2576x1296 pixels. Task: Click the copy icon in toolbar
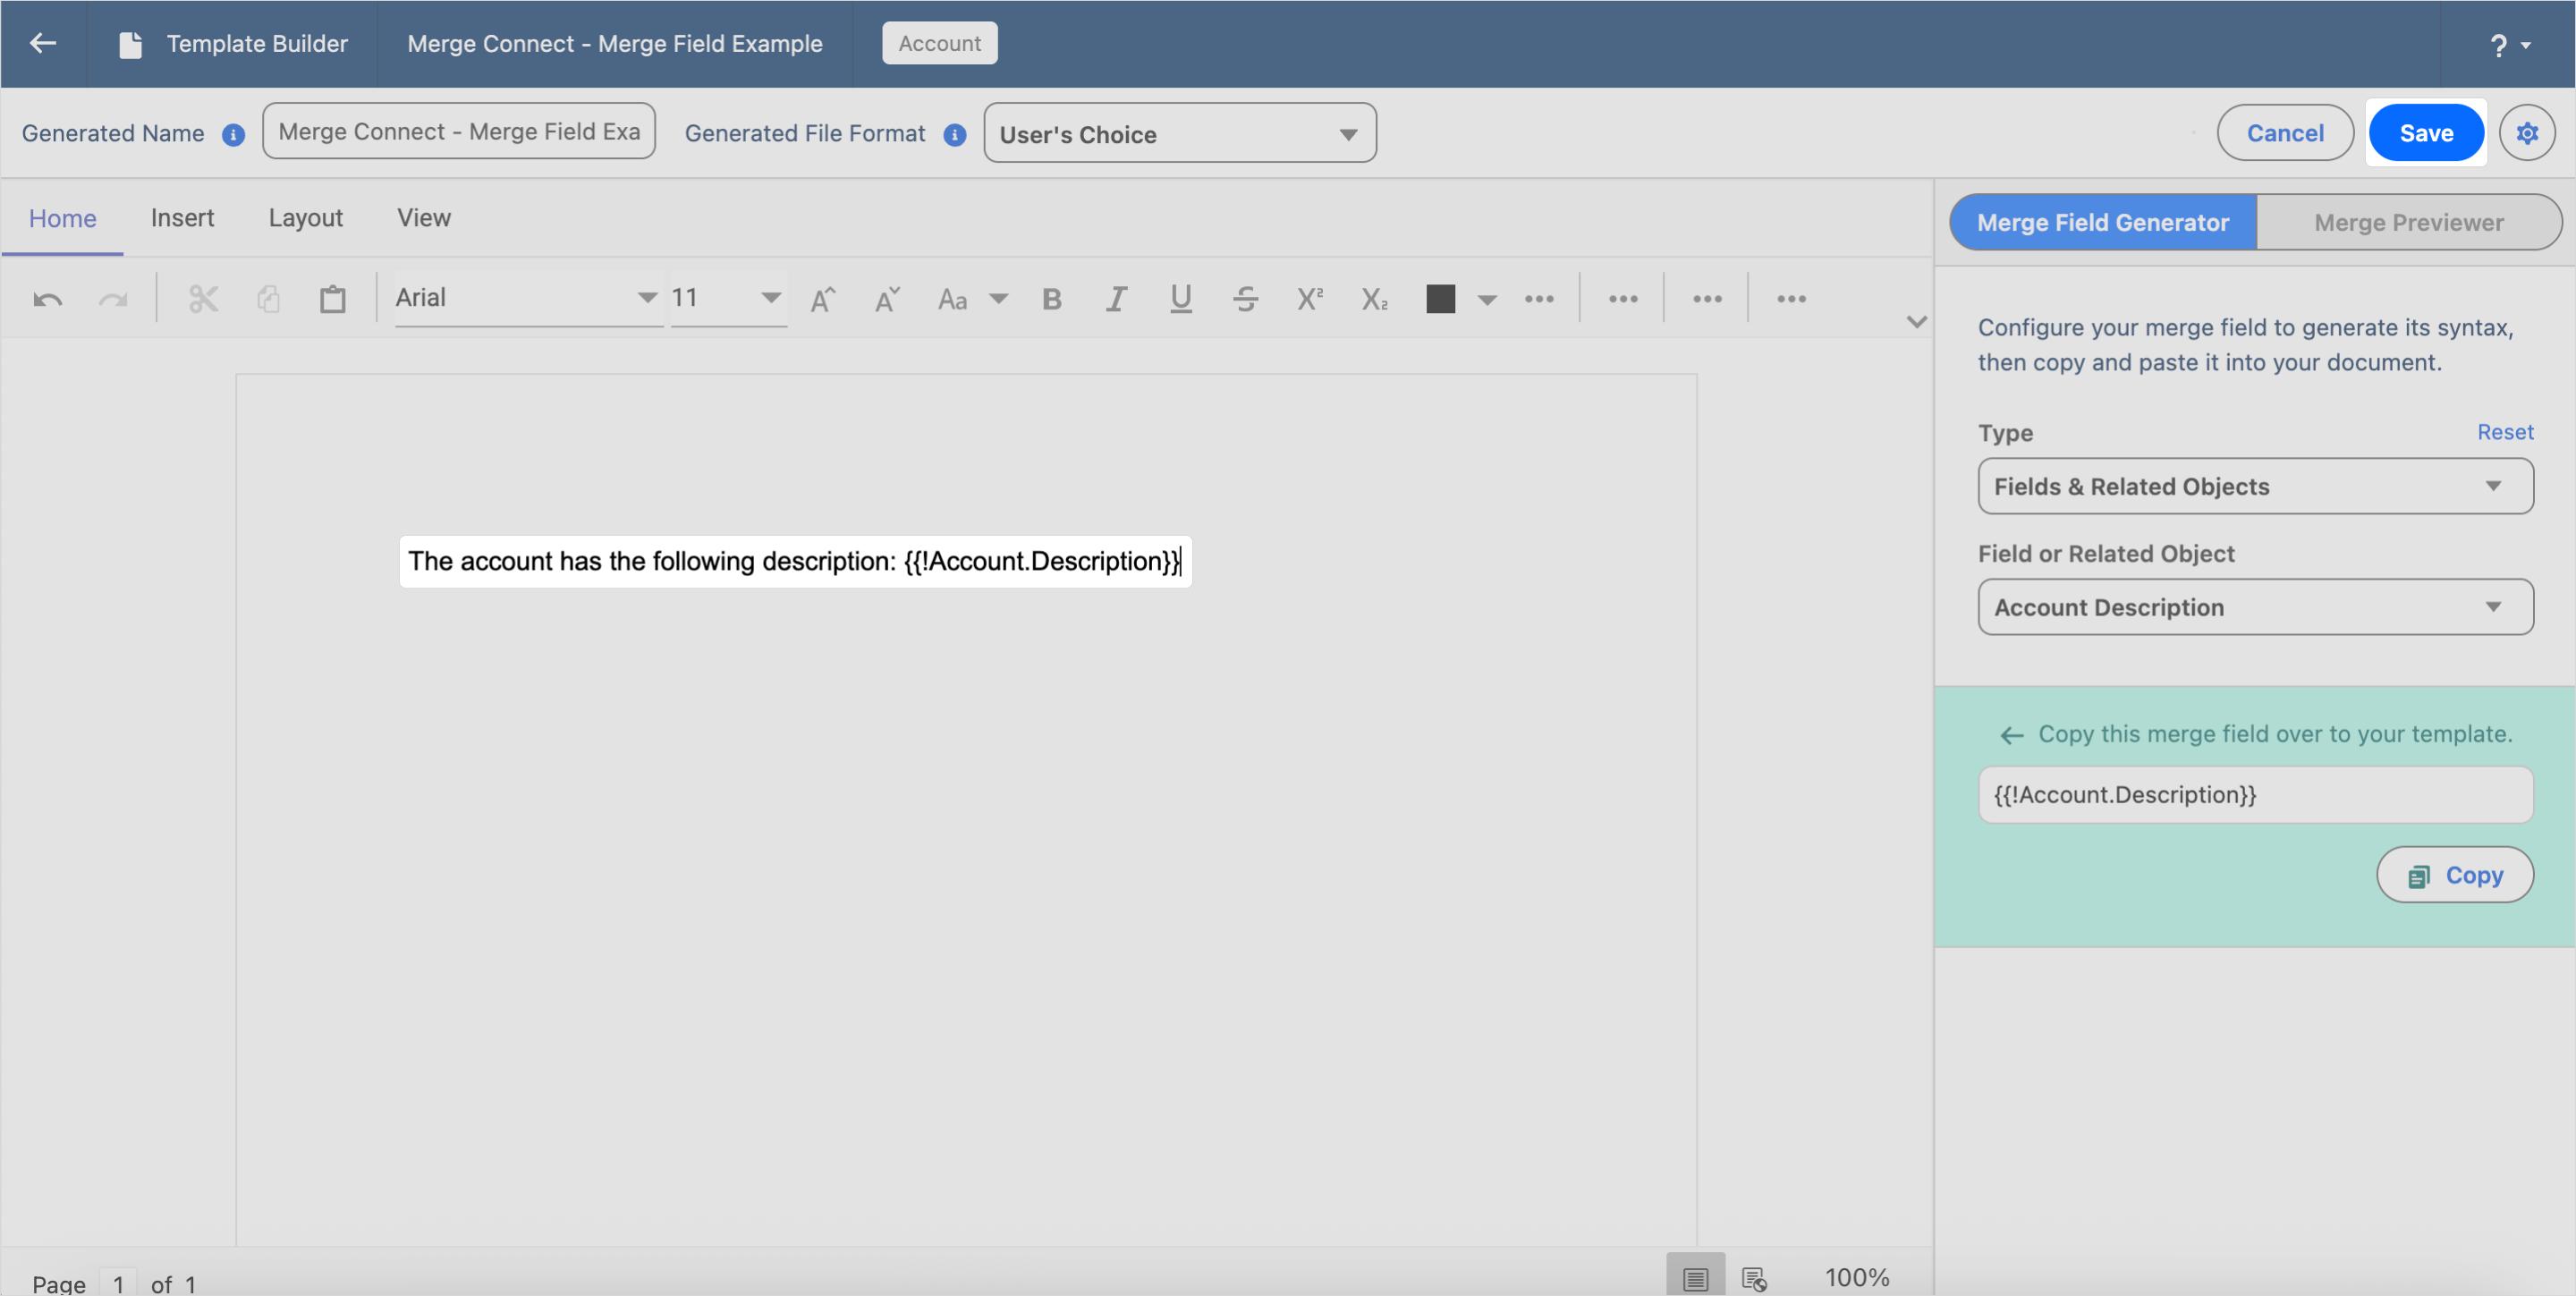[268, 298]
